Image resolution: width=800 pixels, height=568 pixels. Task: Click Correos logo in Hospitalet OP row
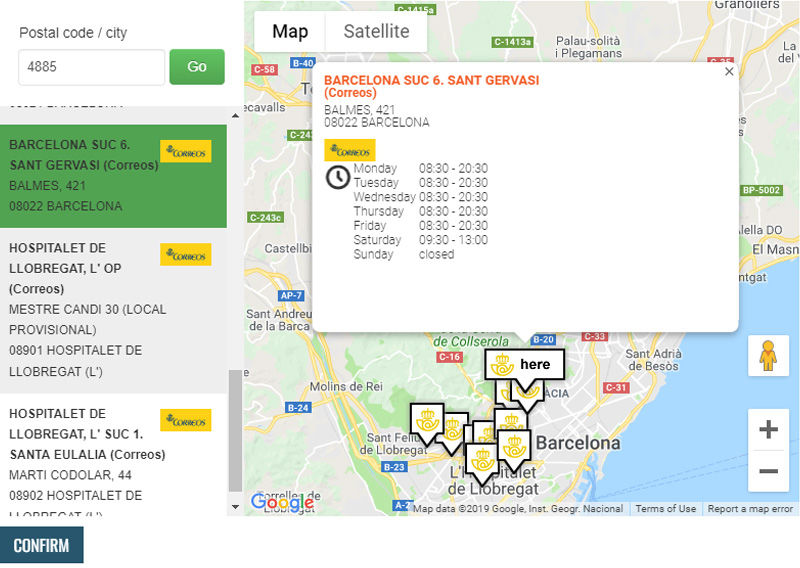click(186, 255)
